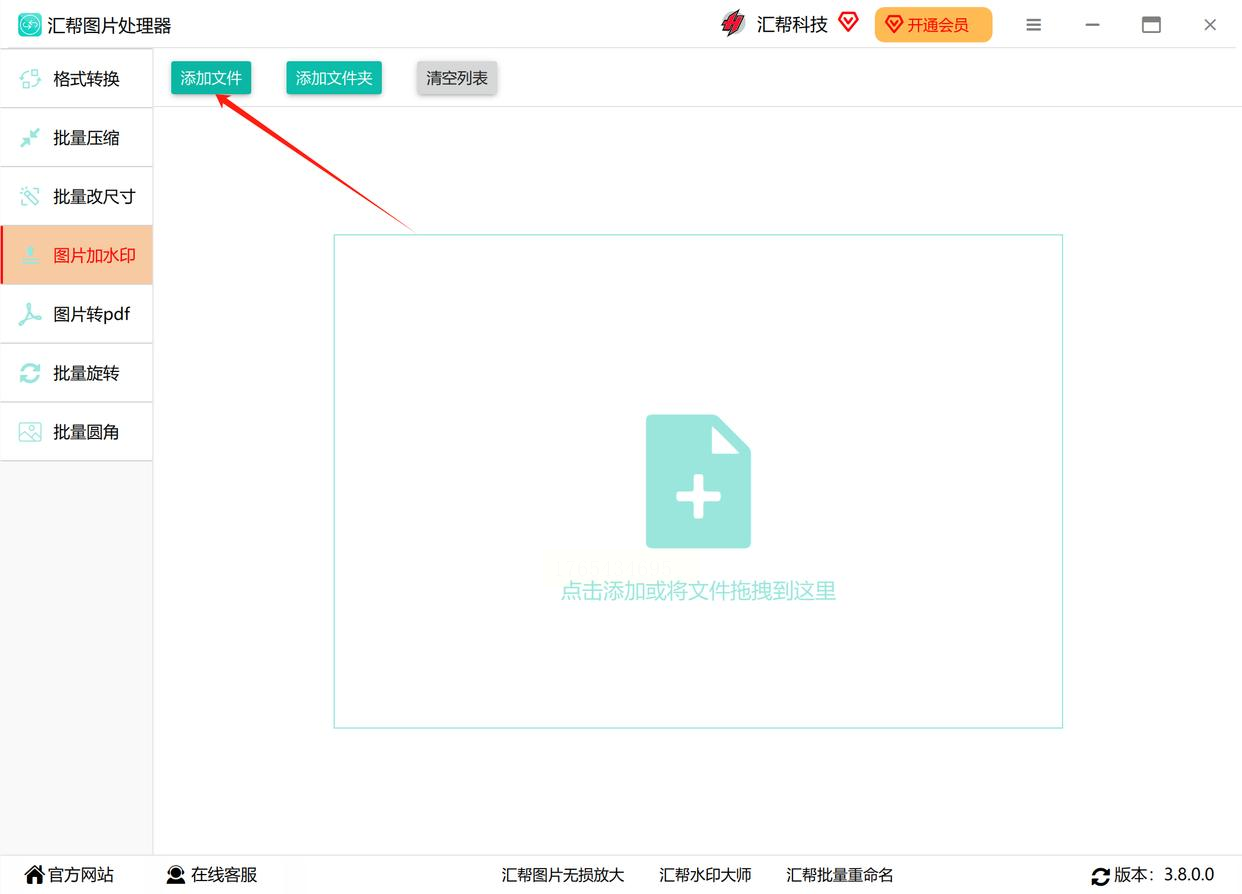Maximize the application window
The width and height of the screenshot is (1242, 894).
(x=1152, y=25)
